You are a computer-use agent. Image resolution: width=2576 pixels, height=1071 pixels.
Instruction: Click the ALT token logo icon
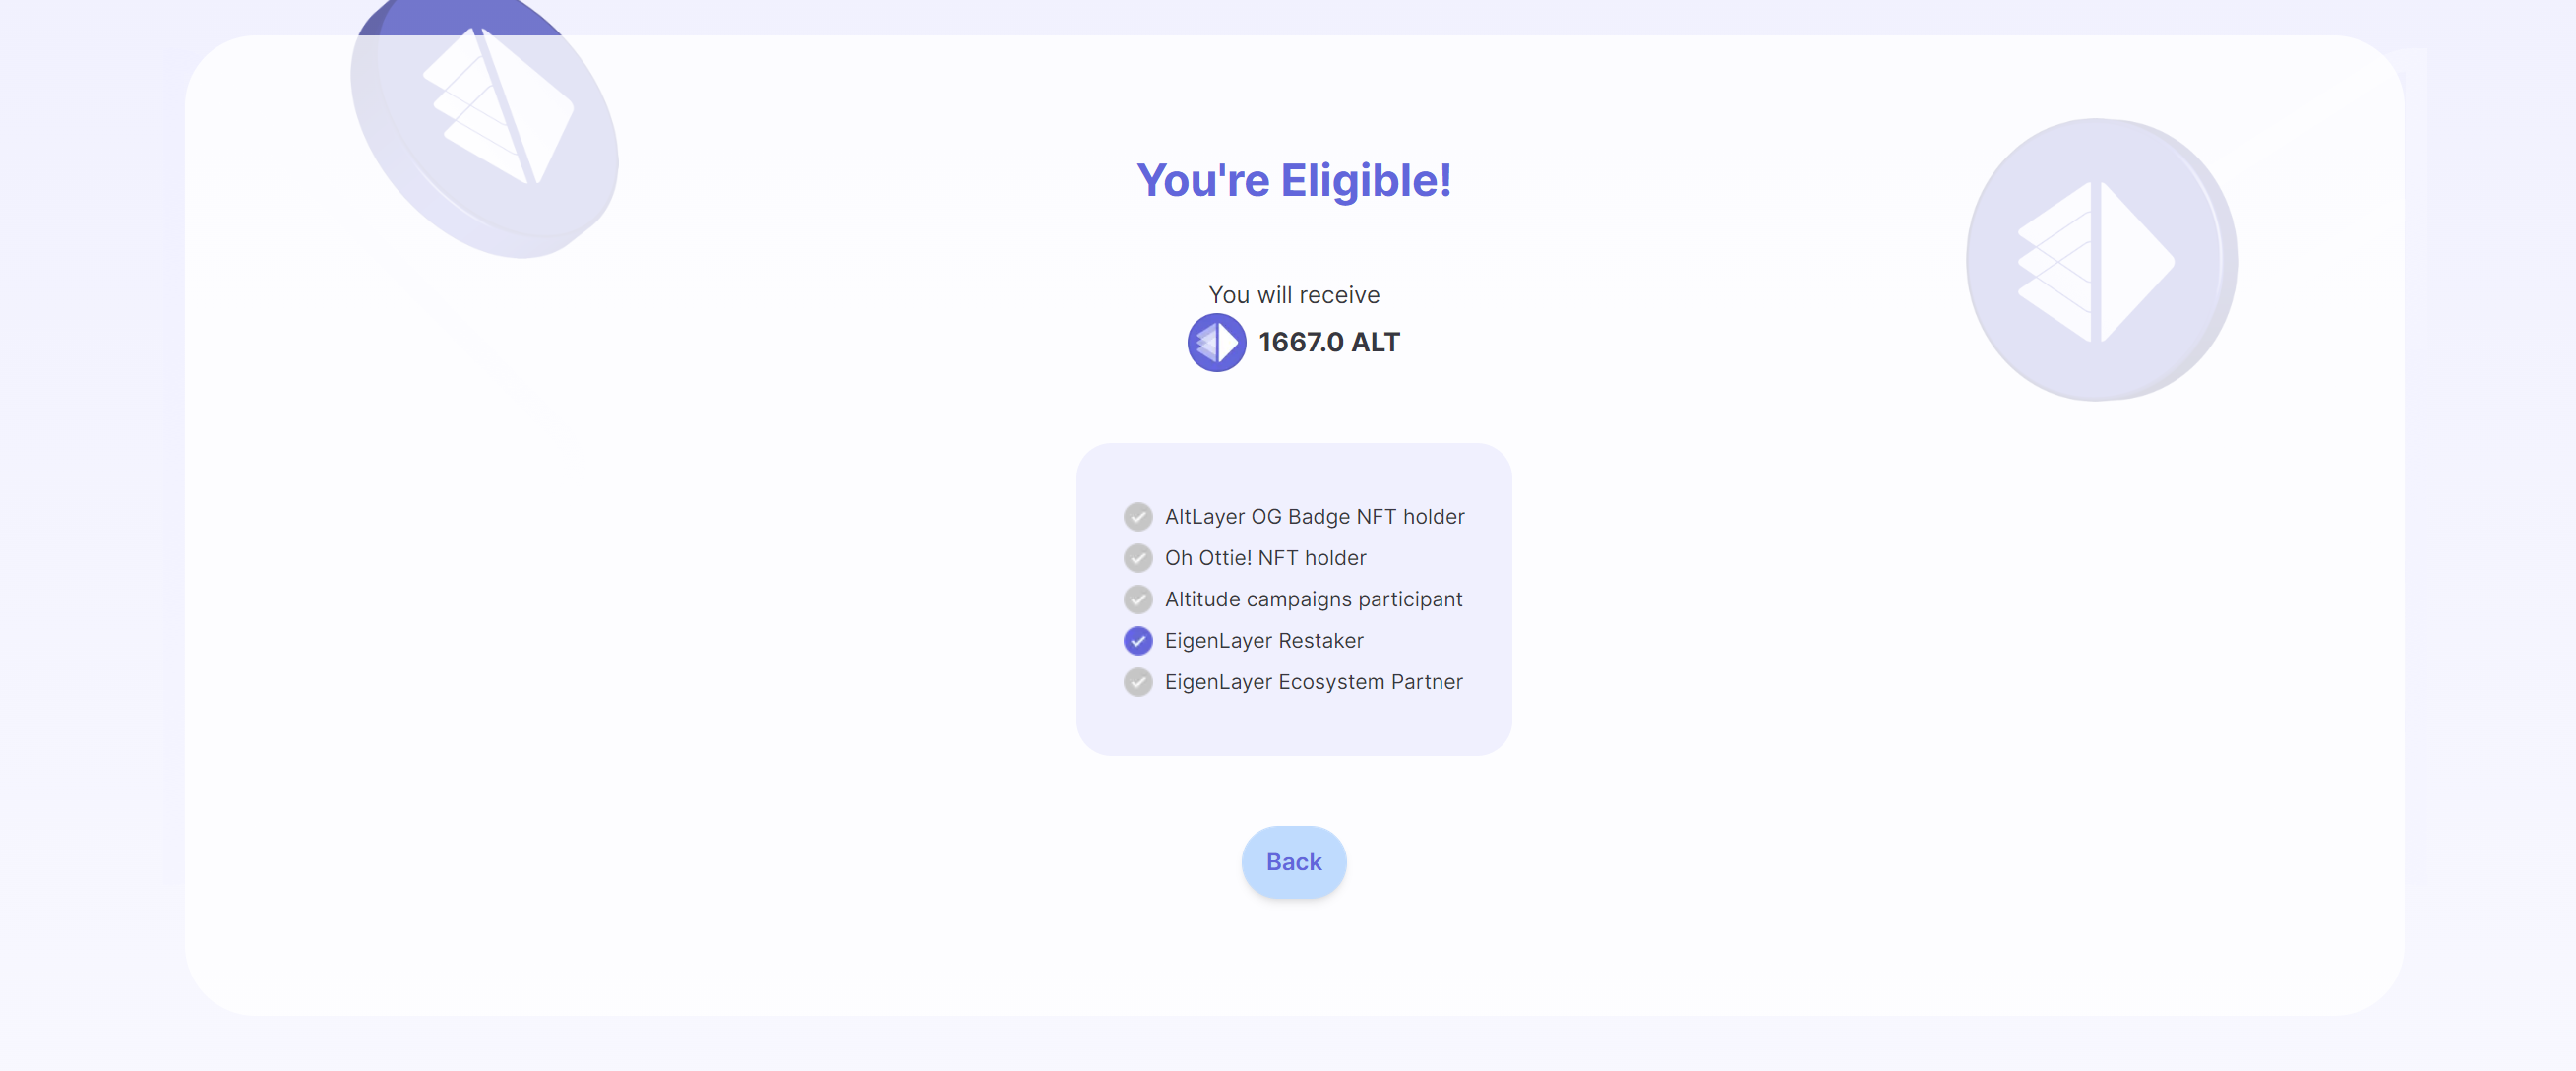[x=1216, y=342]
